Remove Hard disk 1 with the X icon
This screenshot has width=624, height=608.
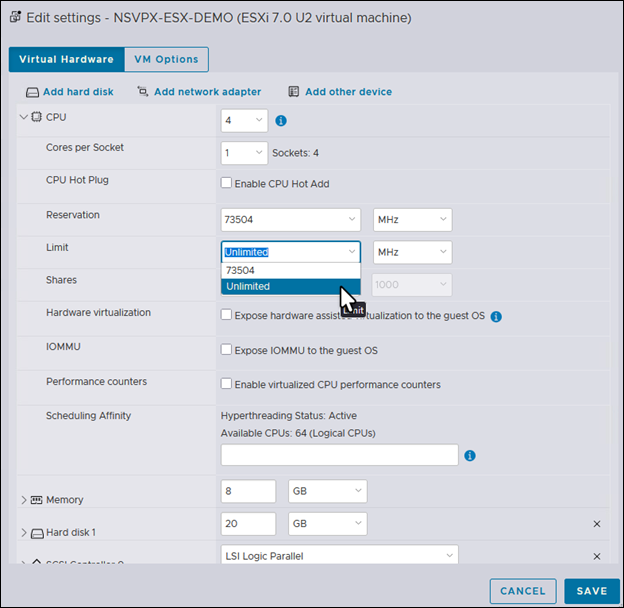(597, 524)
